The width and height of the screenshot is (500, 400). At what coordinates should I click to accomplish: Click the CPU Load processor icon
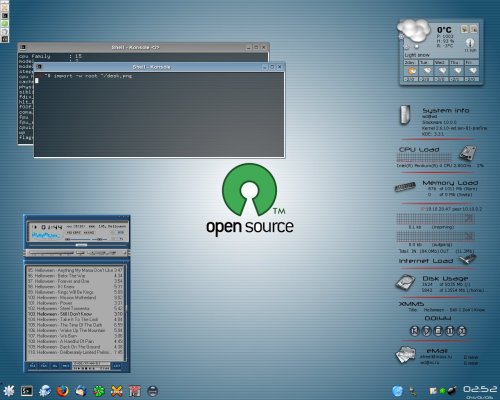[468, 153]
